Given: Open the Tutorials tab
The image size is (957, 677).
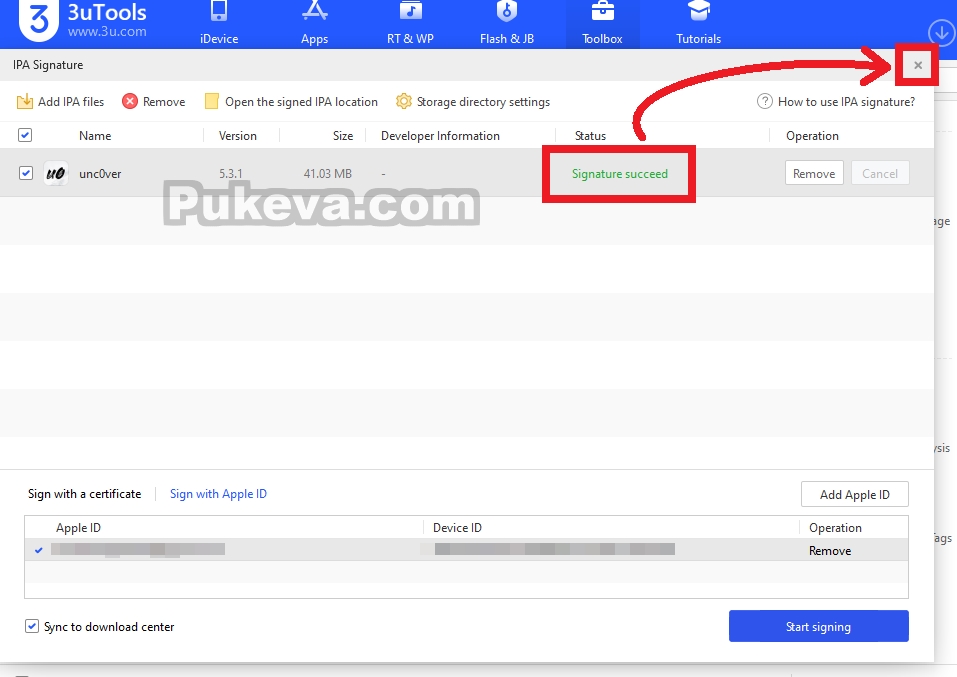Looking at the screenshot, I should (x=698, y=24).
